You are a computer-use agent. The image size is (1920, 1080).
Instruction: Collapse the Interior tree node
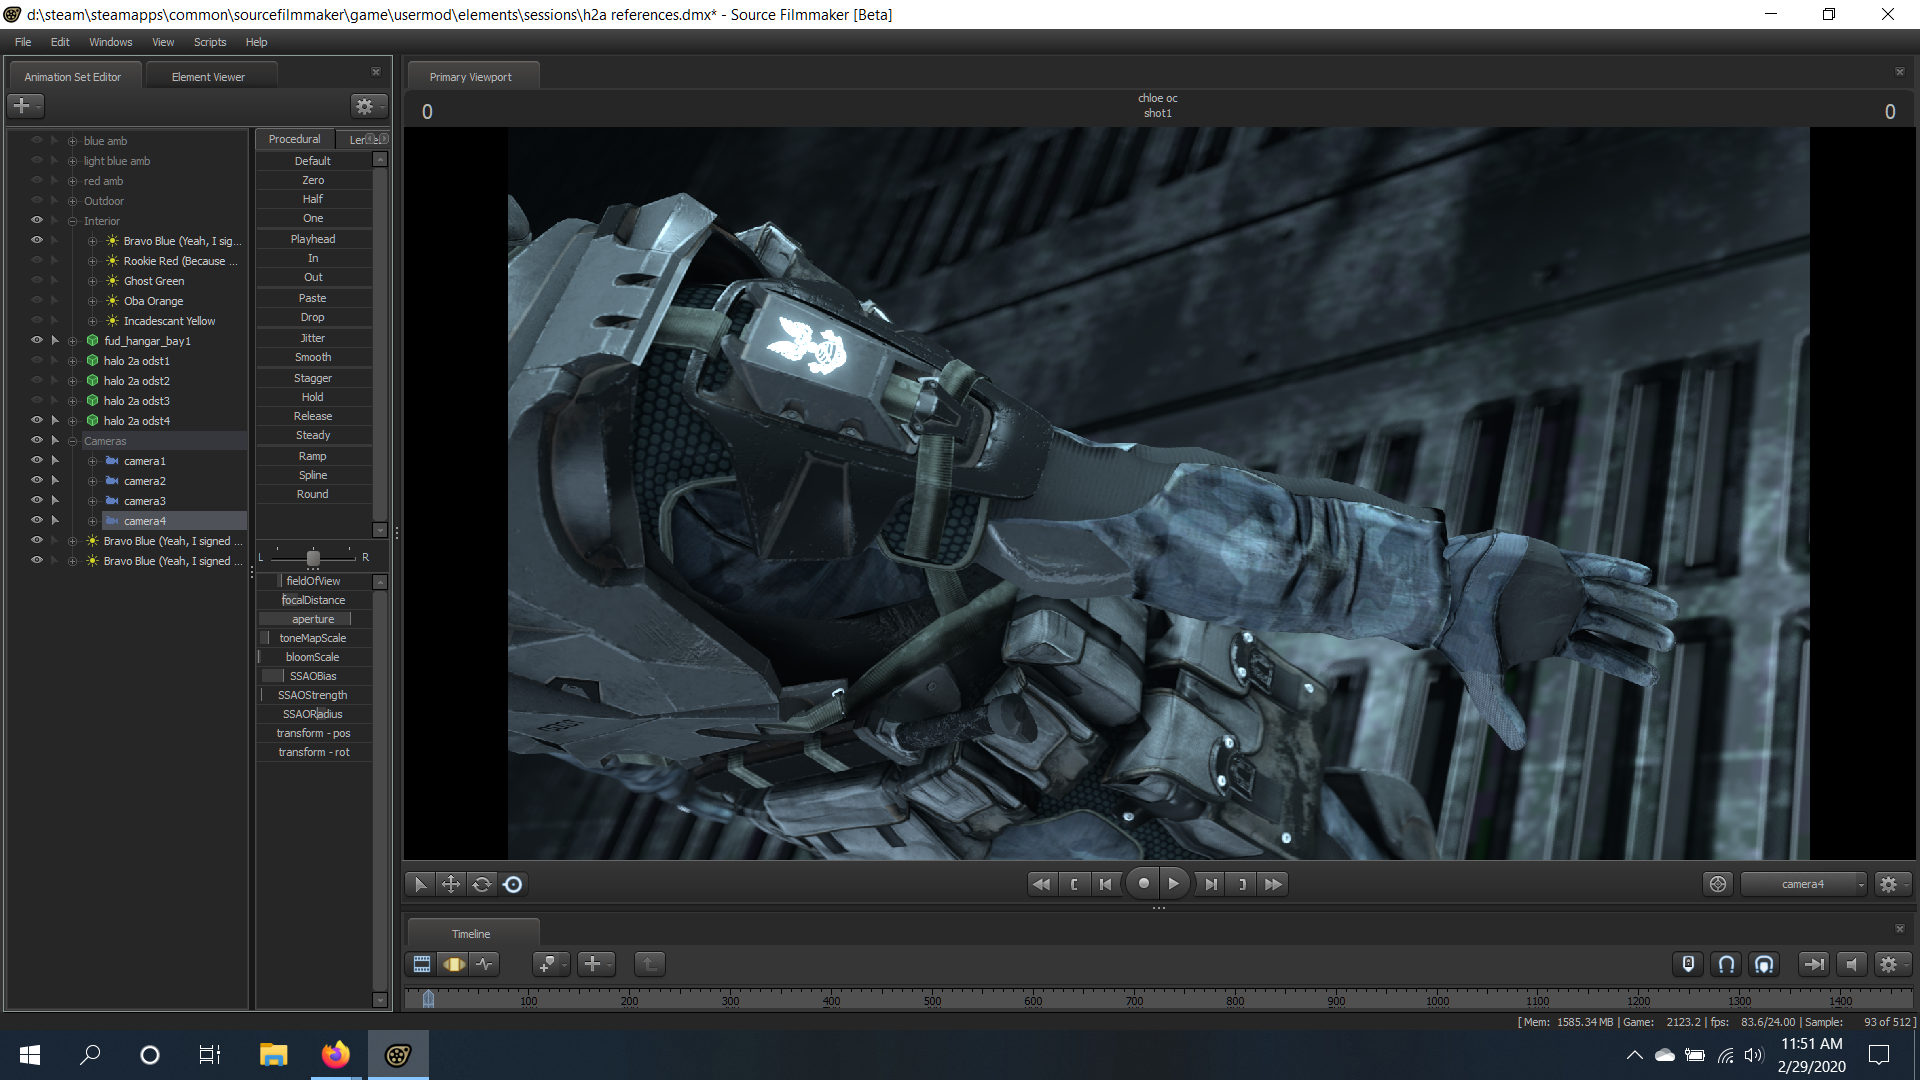(72, 221)
